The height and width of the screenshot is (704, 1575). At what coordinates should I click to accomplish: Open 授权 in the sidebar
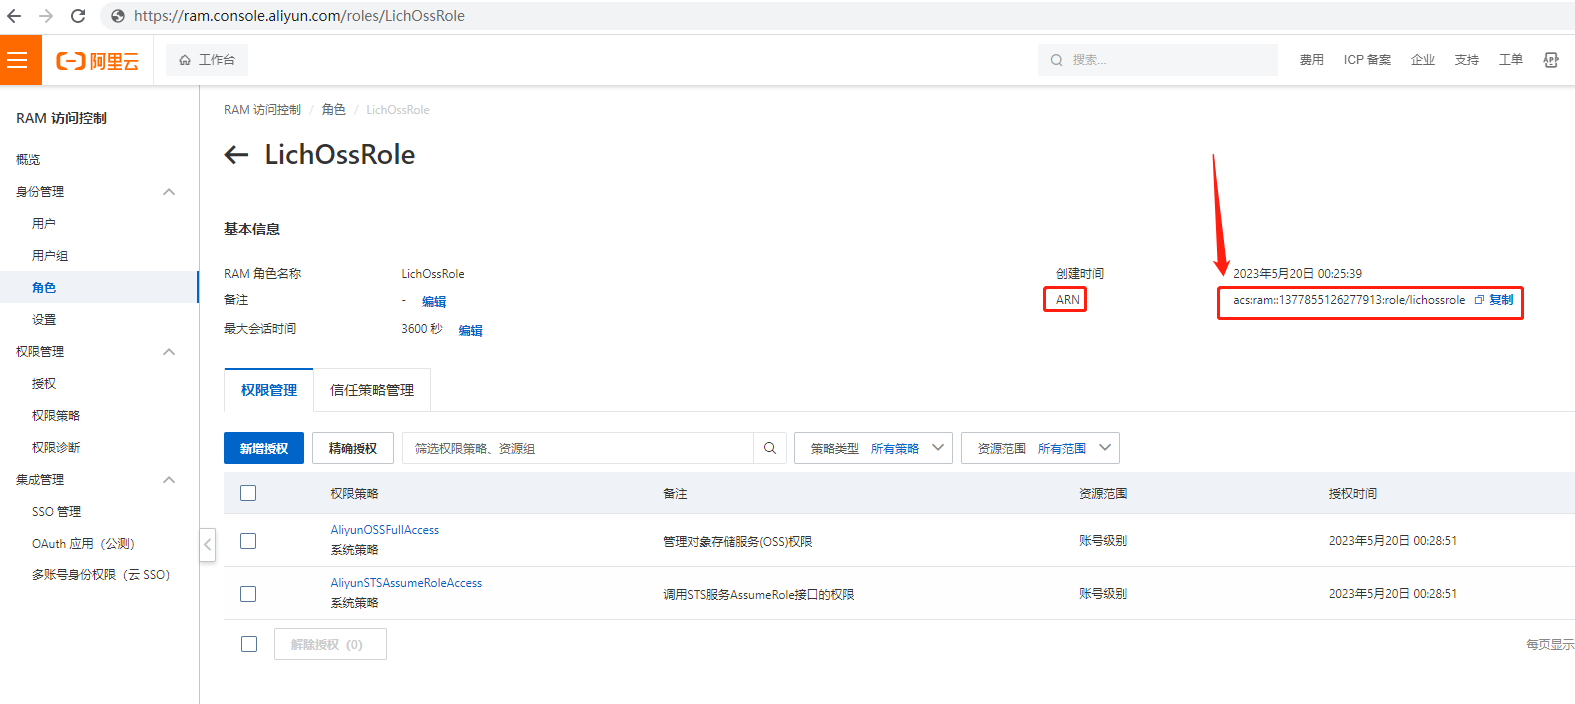[44, 384]
